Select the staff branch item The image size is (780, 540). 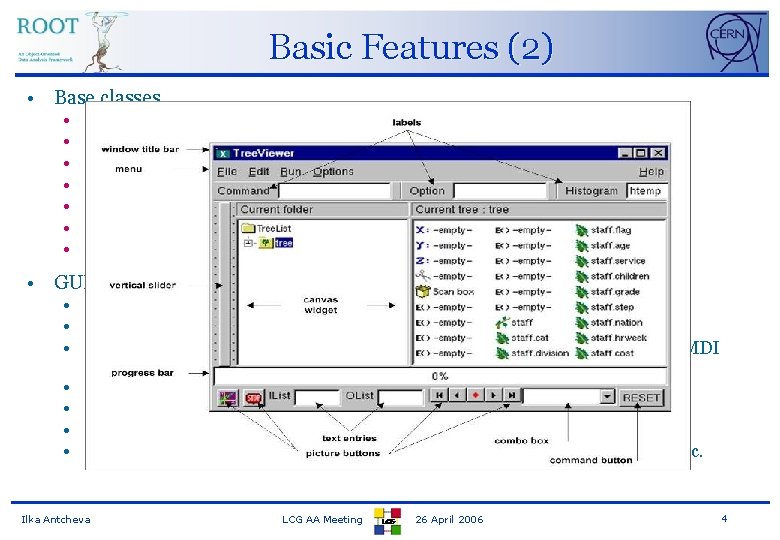(514, 323)
